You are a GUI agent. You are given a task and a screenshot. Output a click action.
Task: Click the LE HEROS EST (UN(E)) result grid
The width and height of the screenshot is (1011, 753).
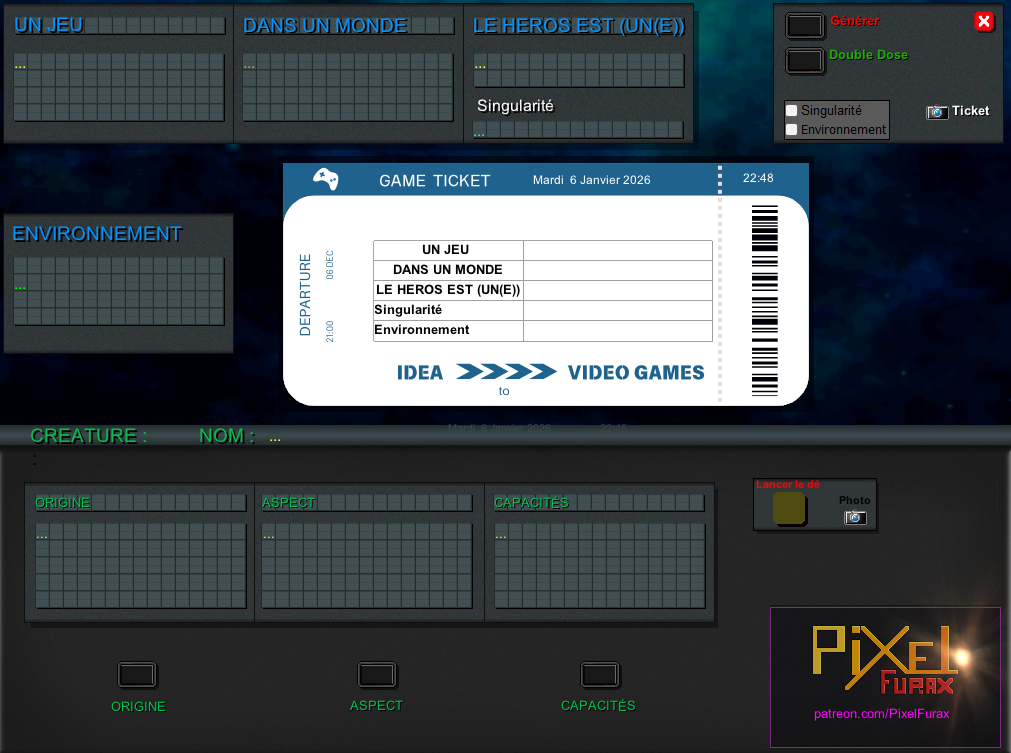pyautogui.click(x=579, y=70)
